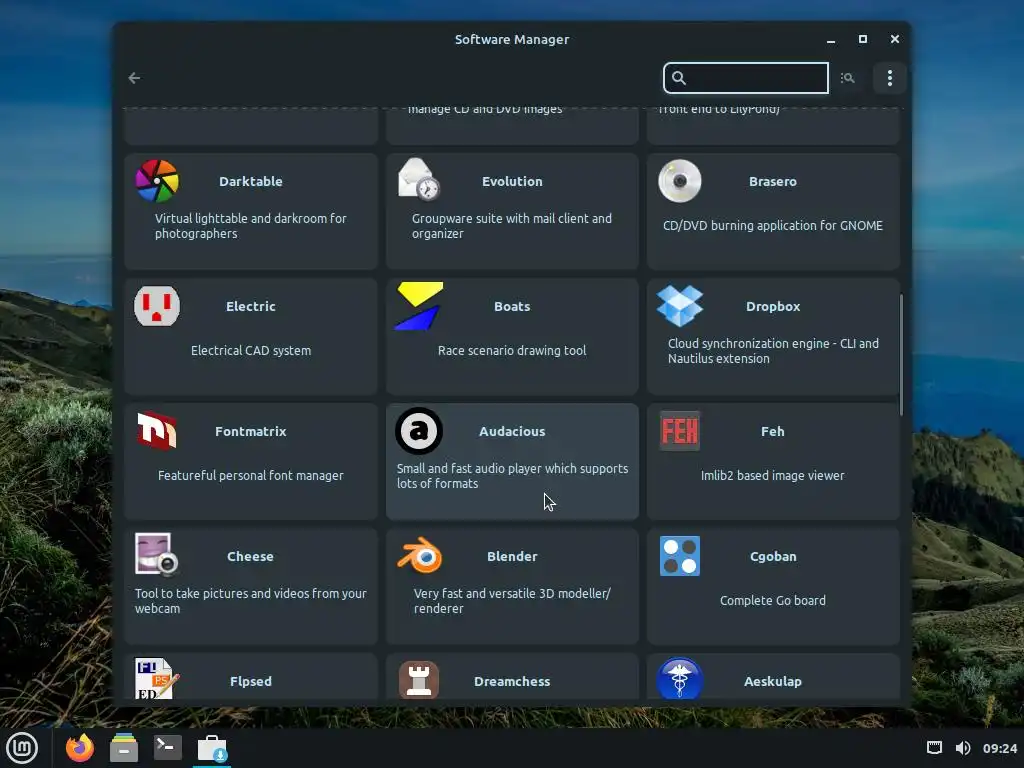Click 'Tool to take pictures and videos' description
This screenshot has width=1024, height=768.
[251, 601]
